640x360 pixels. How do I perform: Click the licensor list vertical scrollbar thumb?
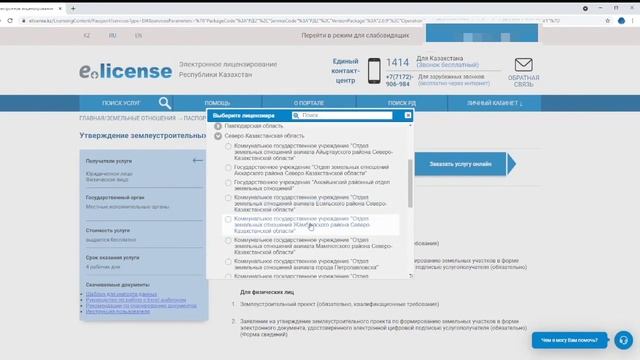410,183
